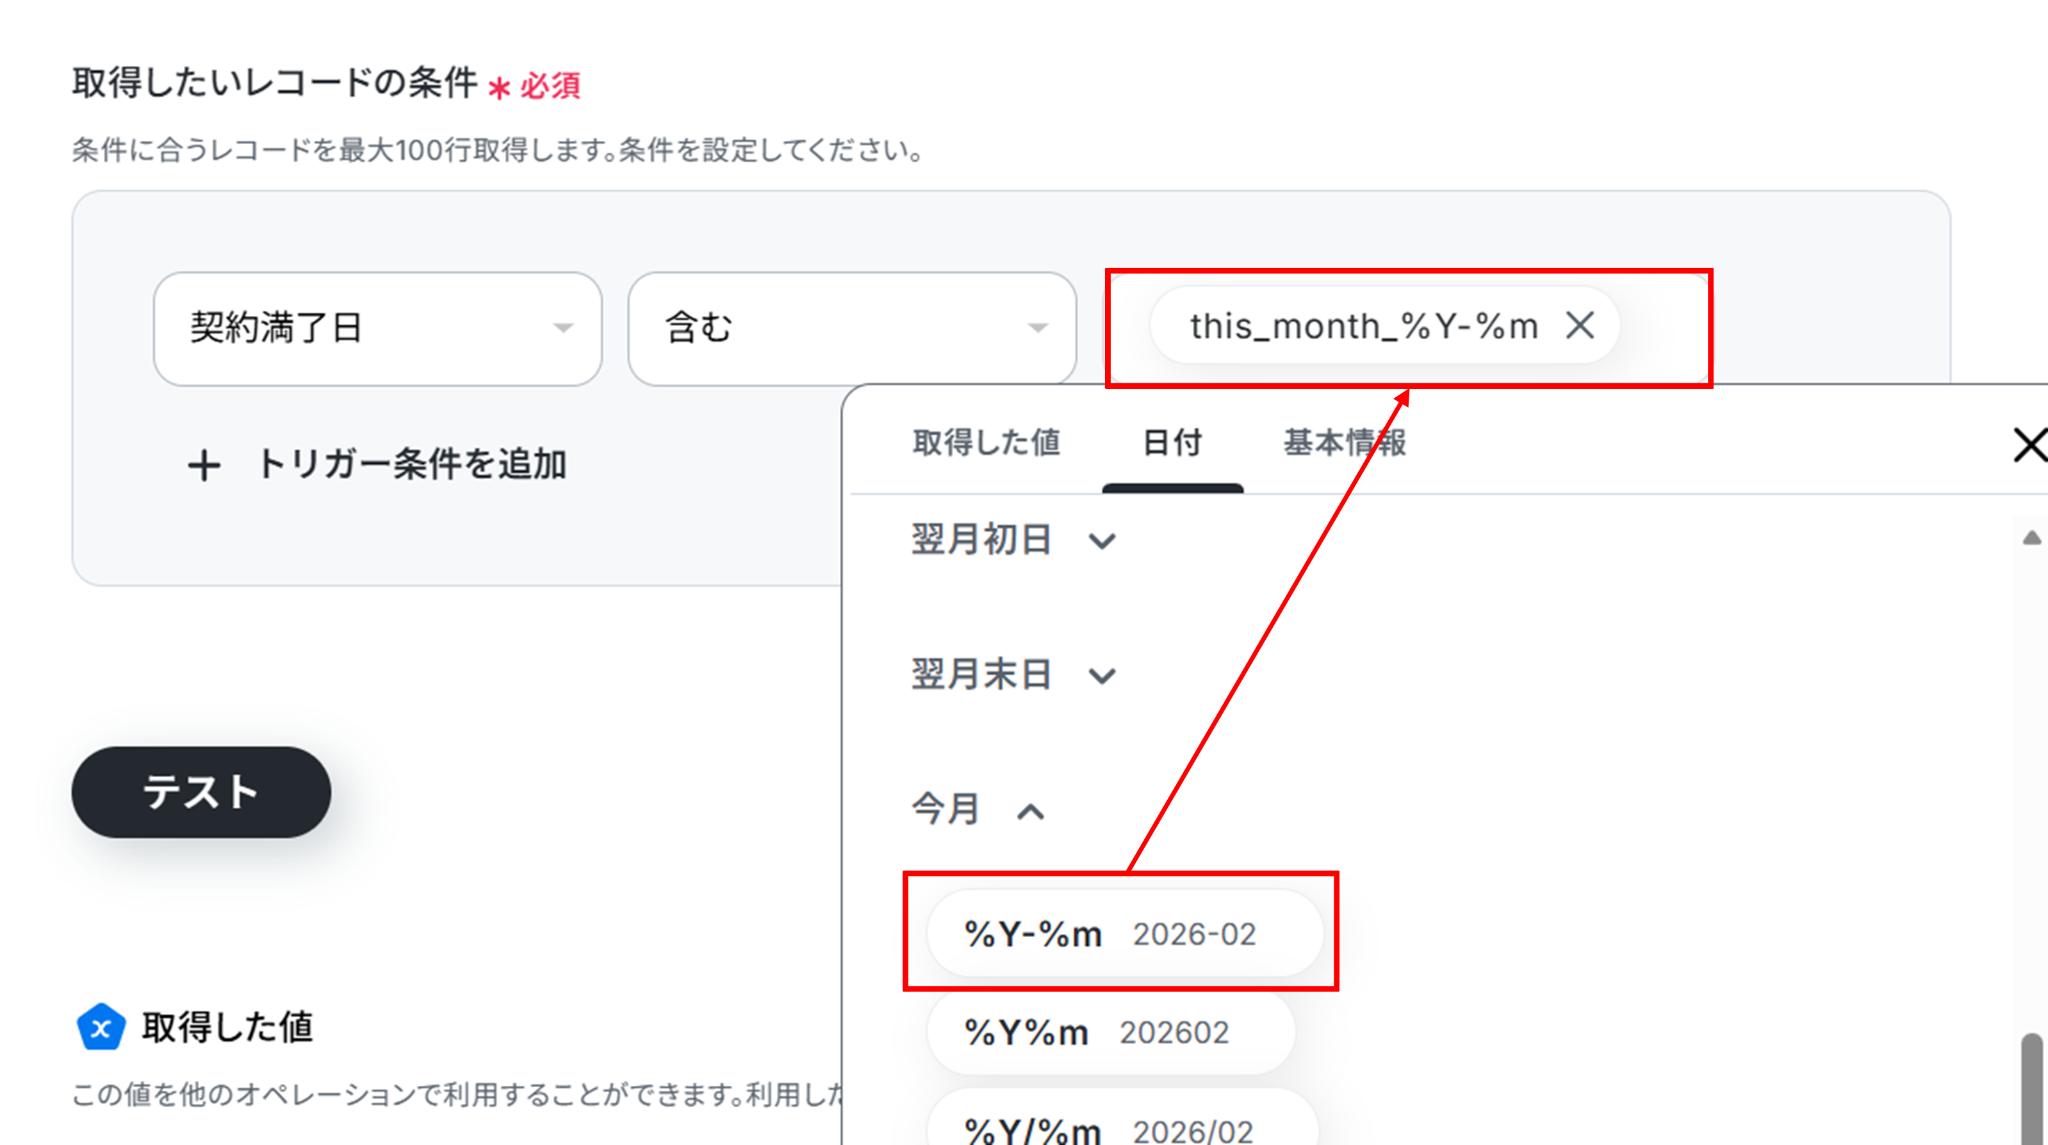Pick the %Y/%m 2026/02 date format
This screenshot has width=2048, height=1145.
tap(1120, 1128)
